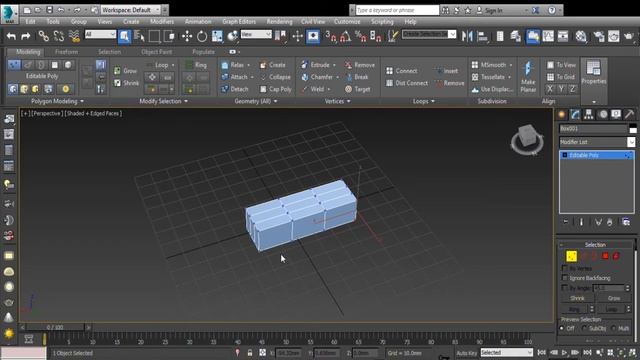
Task: Activate the Select and Link tool
Action: pyautogui.click(x=43, y=36)
